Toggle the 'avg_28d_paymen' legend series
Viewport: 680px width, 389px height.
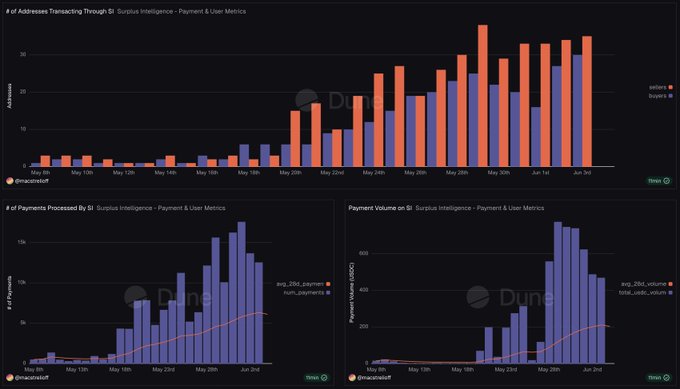[x=303, y=284]
